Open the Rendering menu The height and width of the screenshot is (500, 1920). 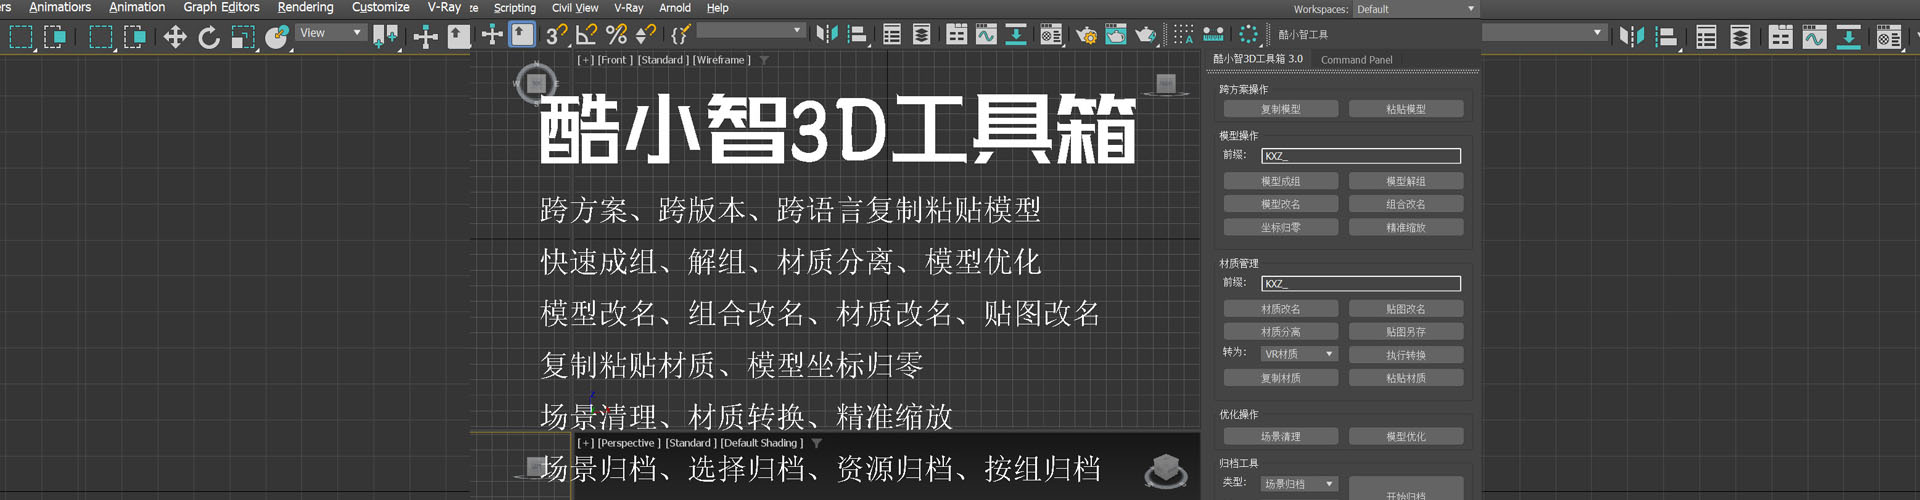pyautogui.click(x=305, y=7)
